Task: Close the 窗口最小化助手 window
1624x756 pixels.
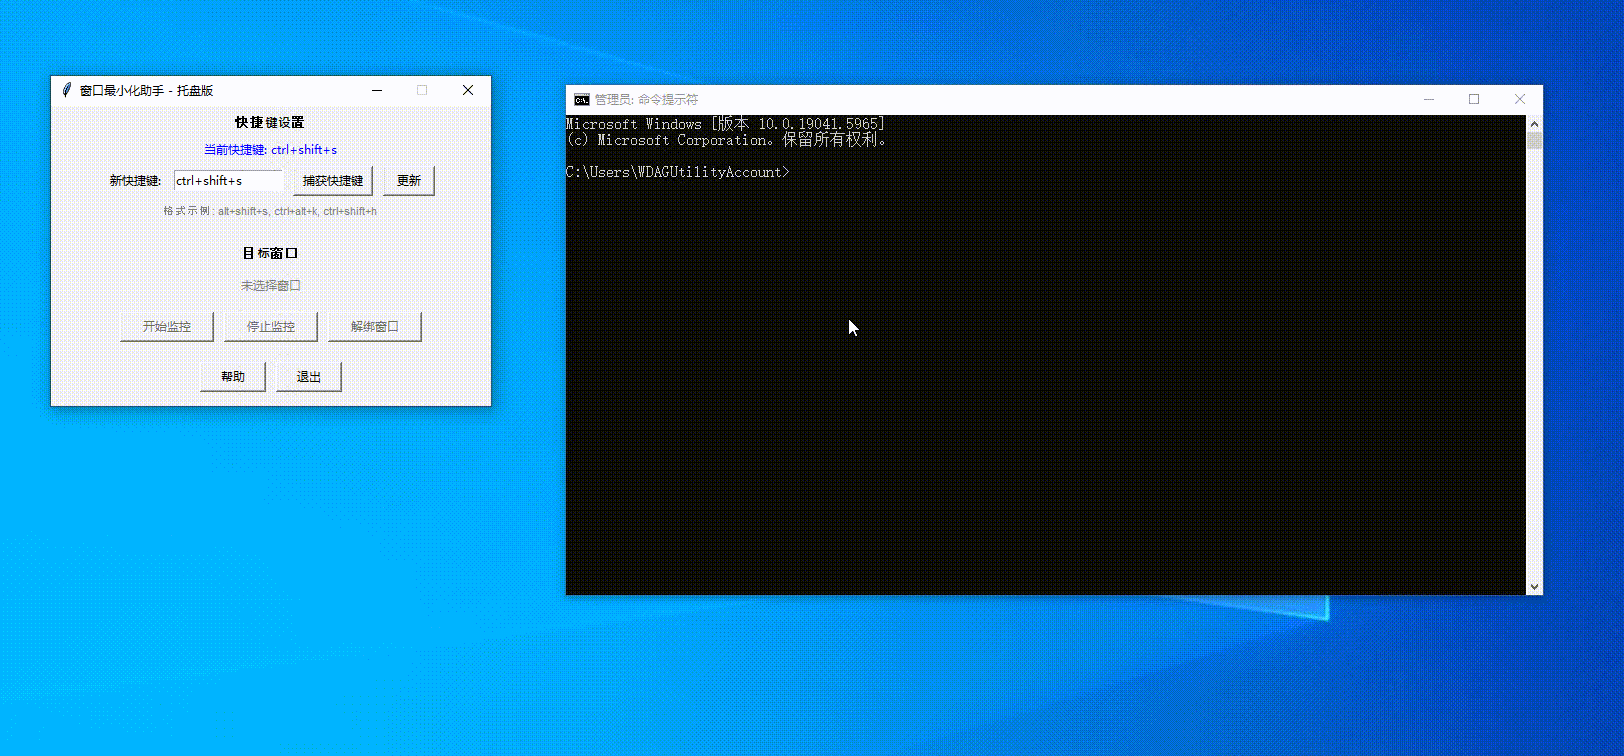Action: coord(467,90)
